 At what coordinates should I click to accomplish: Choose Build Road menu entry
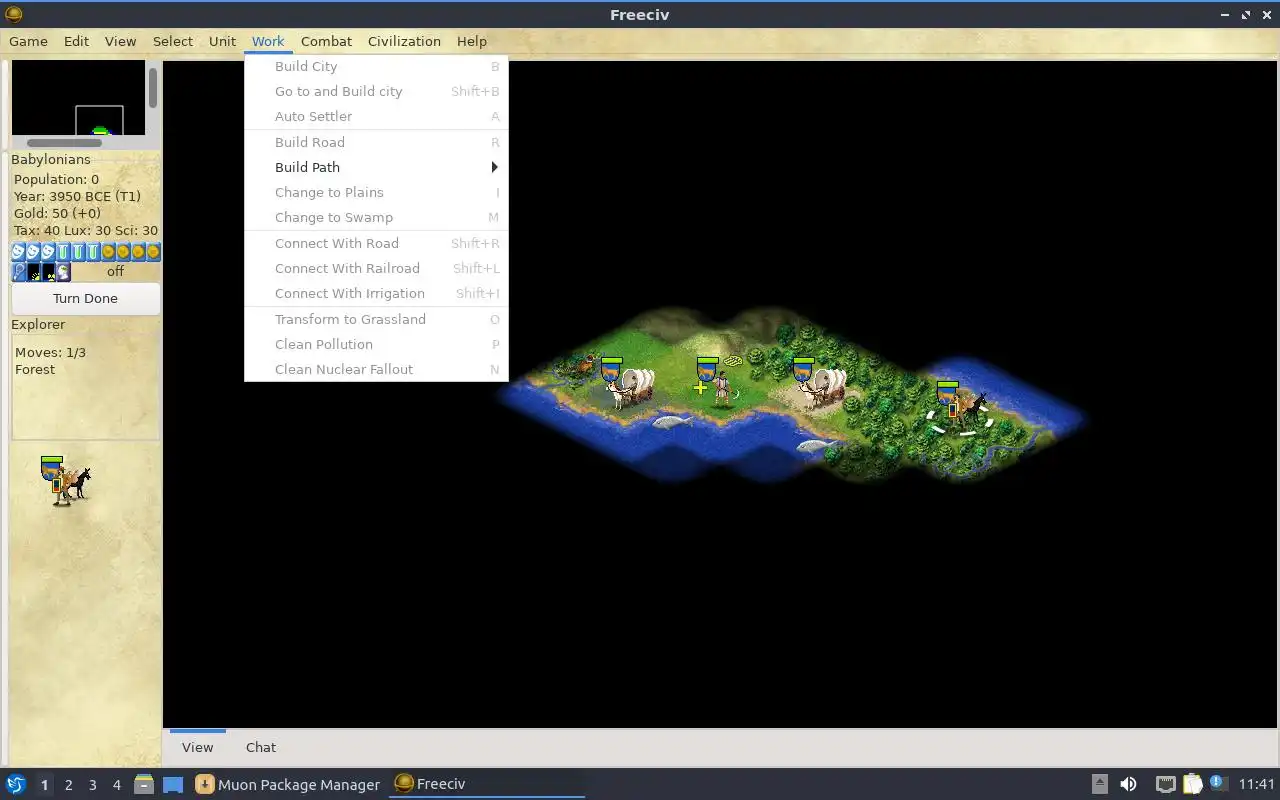[x=376, y=142]
